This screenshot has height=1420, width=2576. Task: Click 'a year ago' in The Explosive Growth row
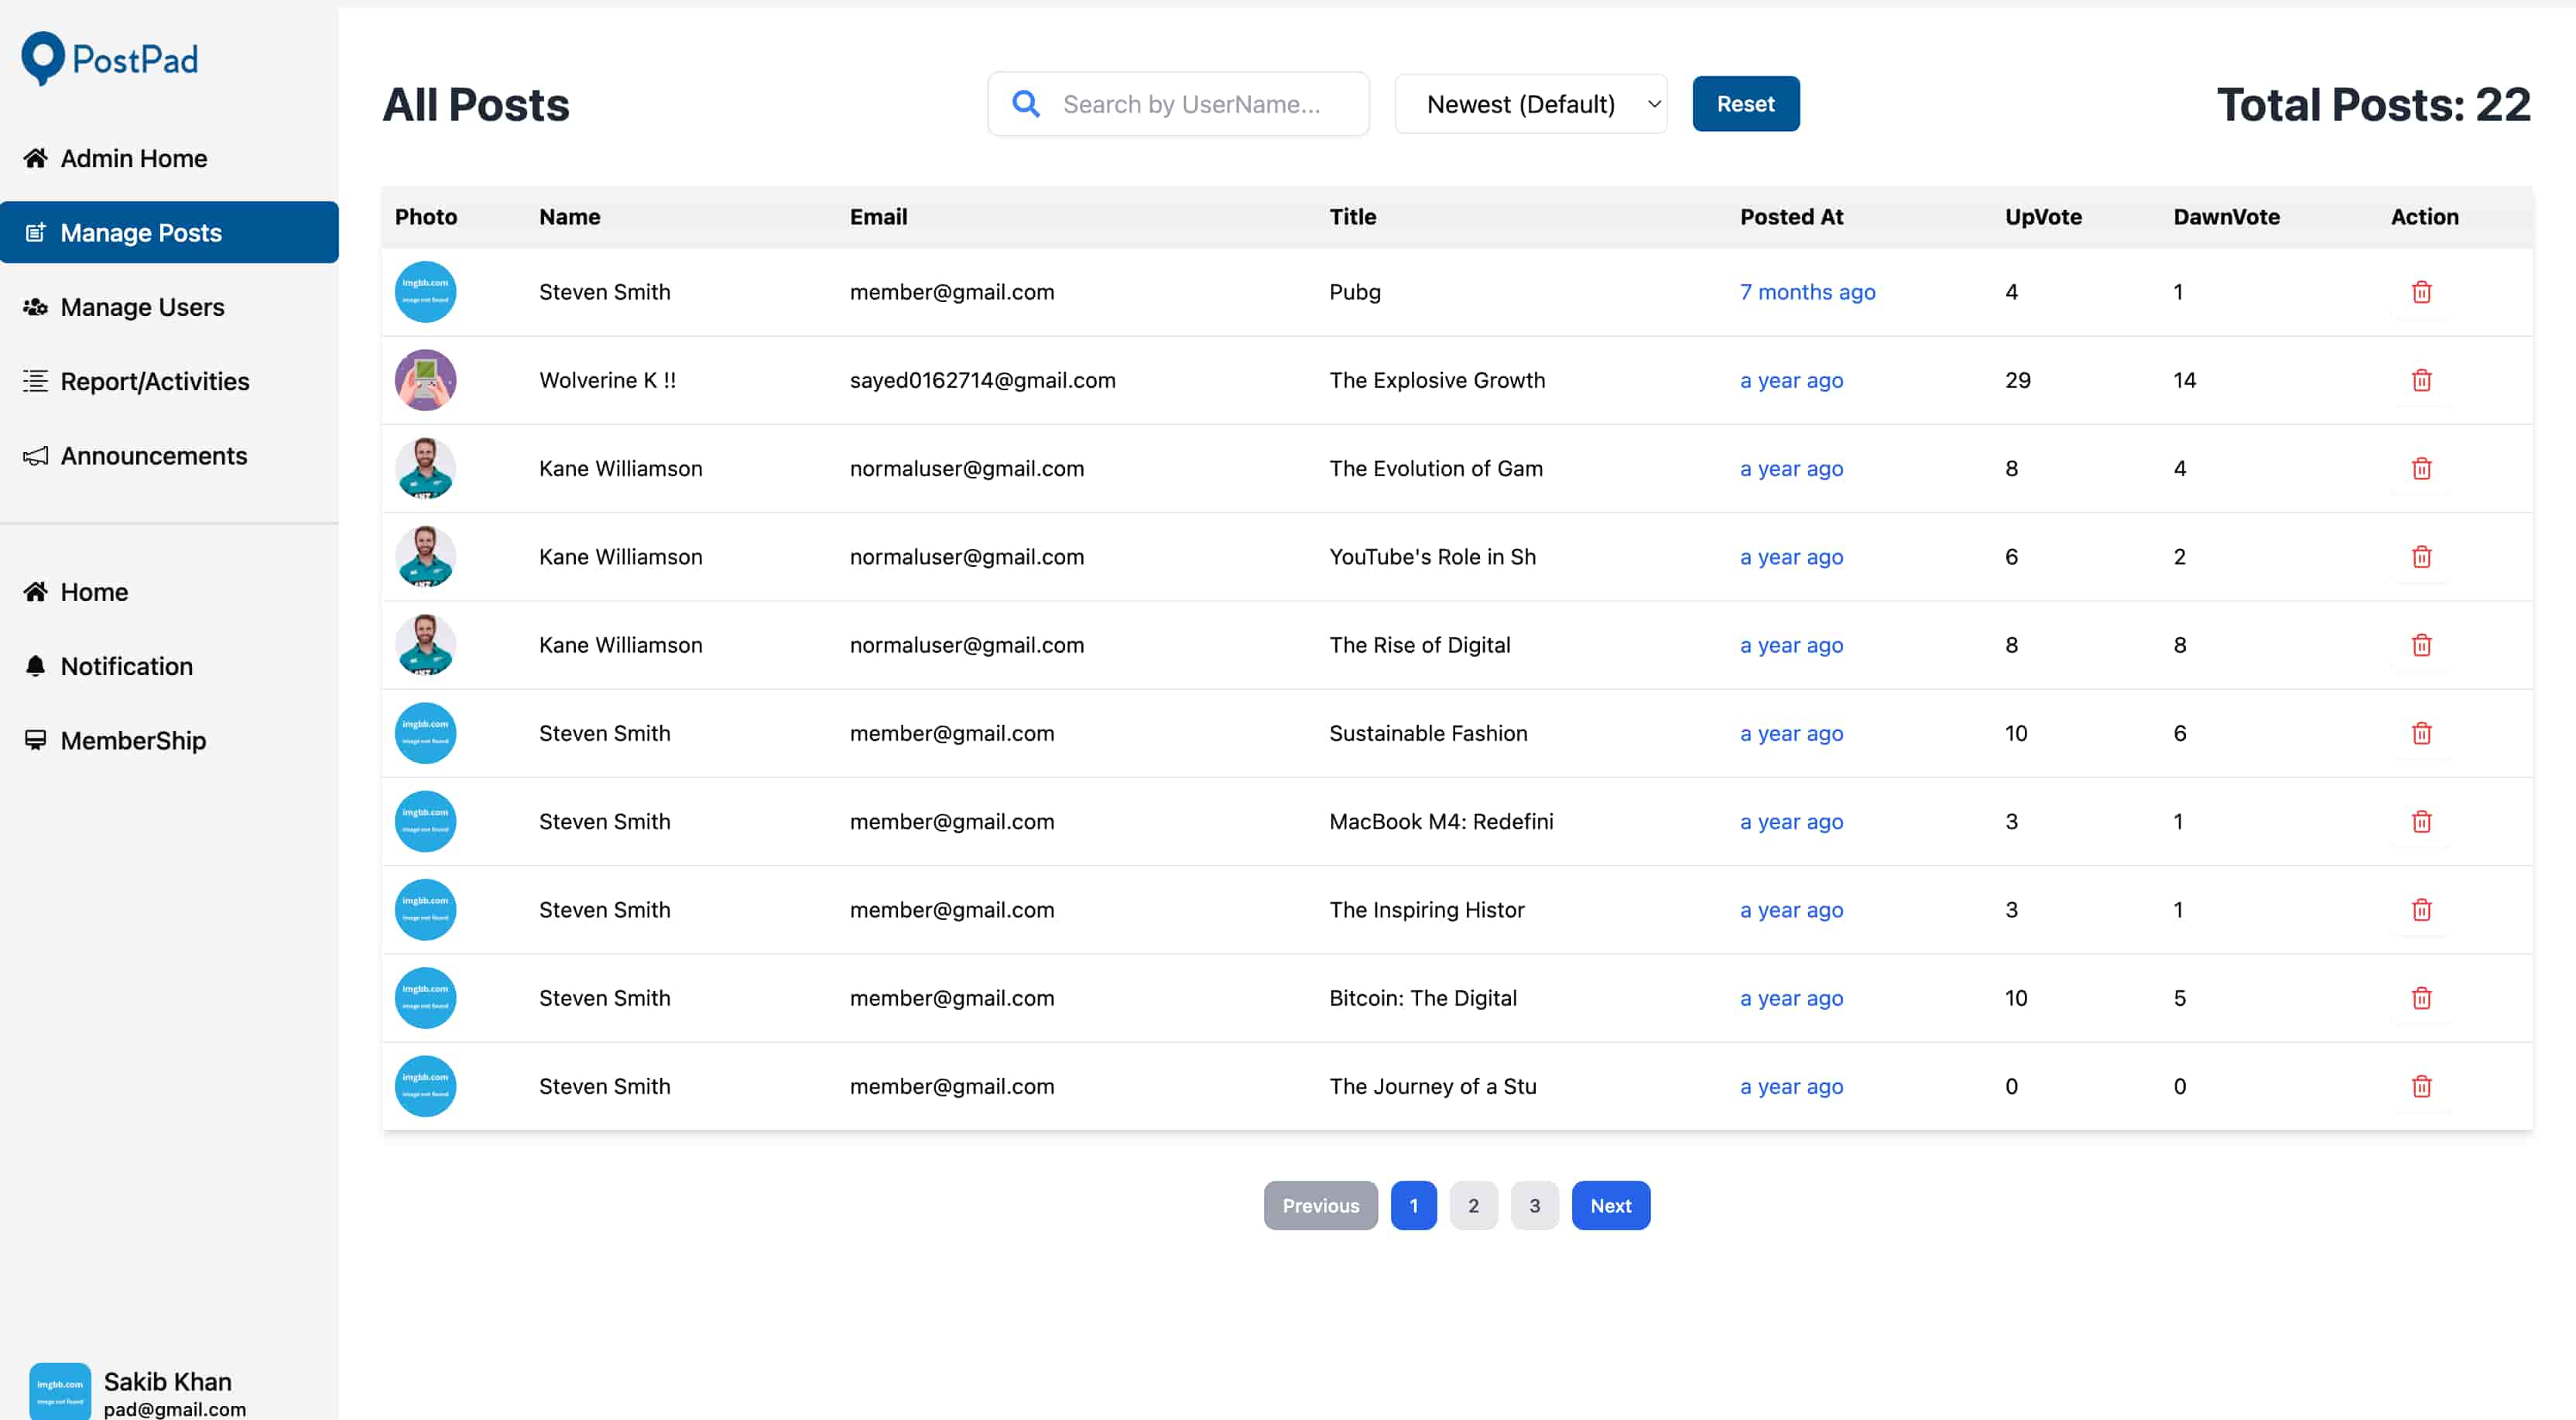pyautogui.click(x=1791, y=380)
